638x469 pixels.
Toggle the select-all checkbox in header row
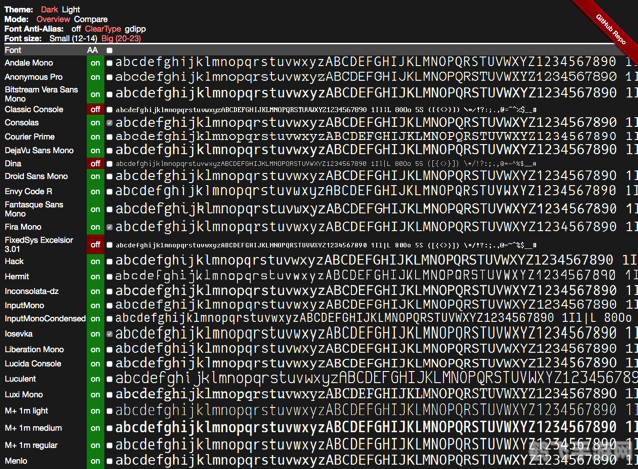point(110,50)
